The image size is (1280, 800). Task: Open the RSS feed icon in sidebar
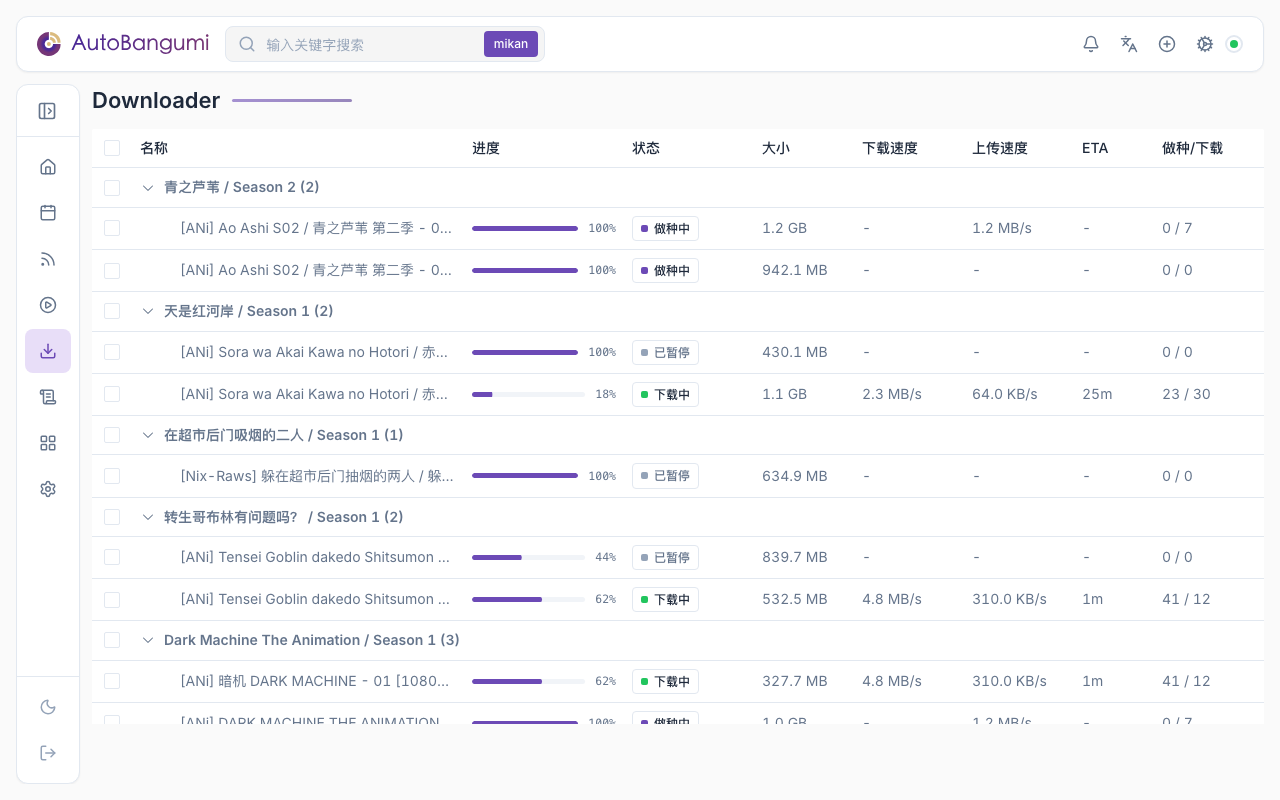pos(48,259)
